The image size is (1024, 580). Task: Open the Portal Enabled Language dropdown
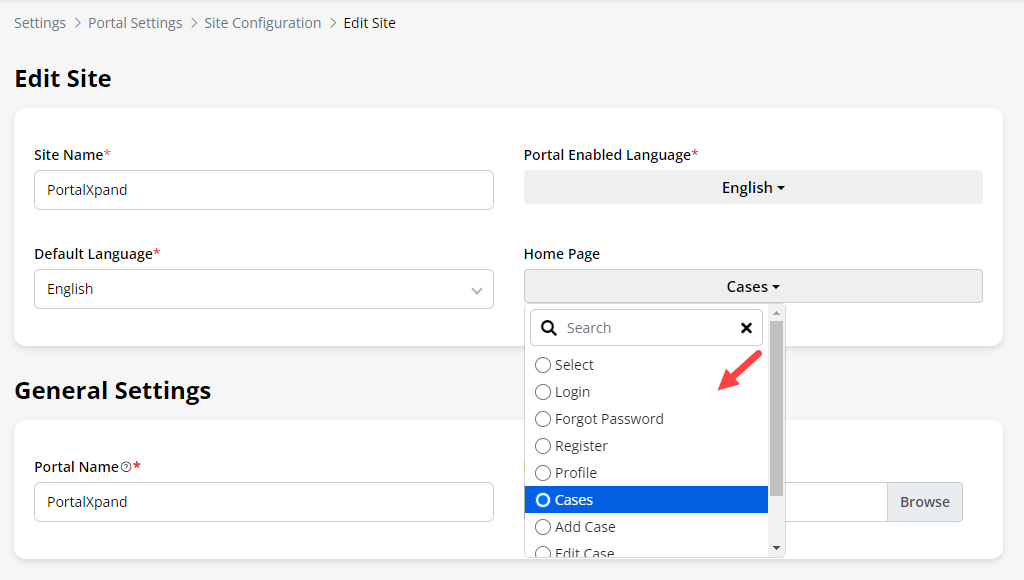753,187
